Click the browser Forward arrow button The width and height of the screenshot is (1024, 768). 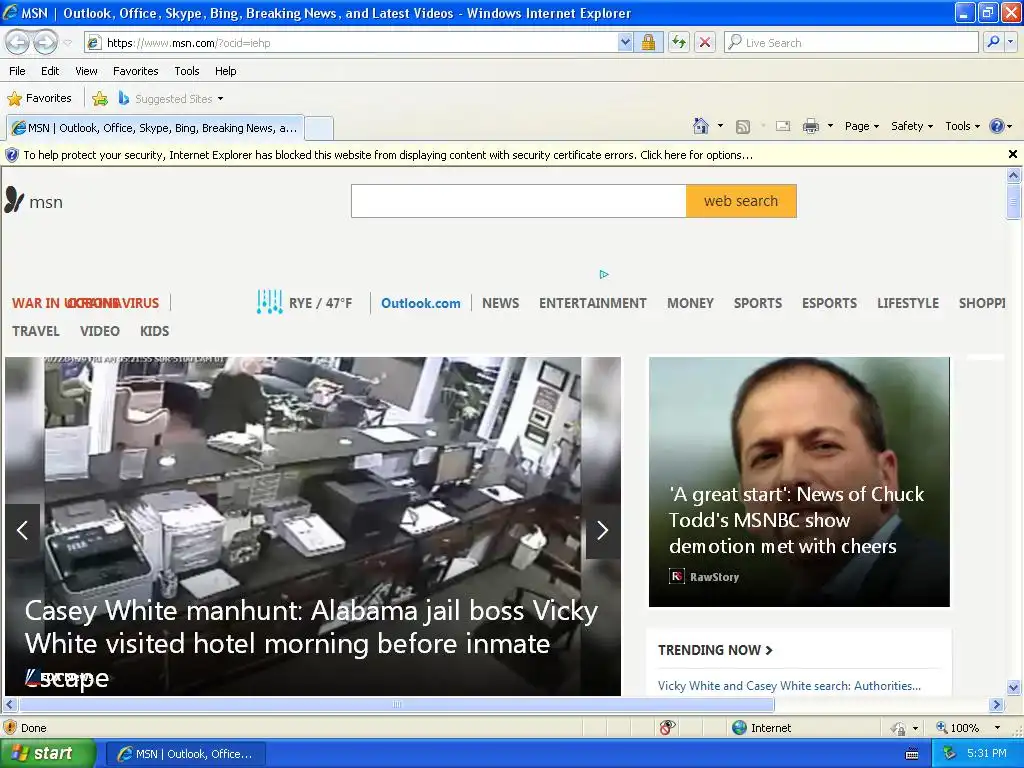click(45, 42)
